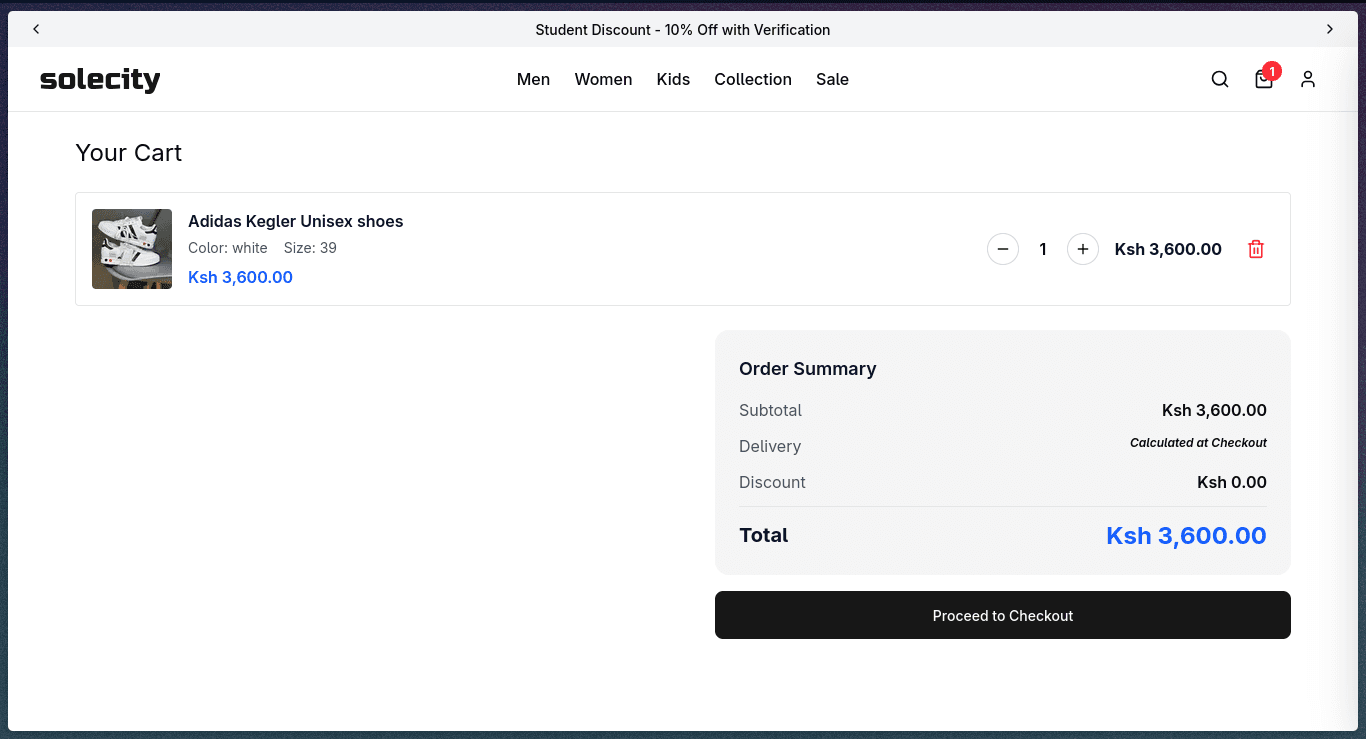
Task: Increase quantity with plus button
Action: click(1083, 249)
